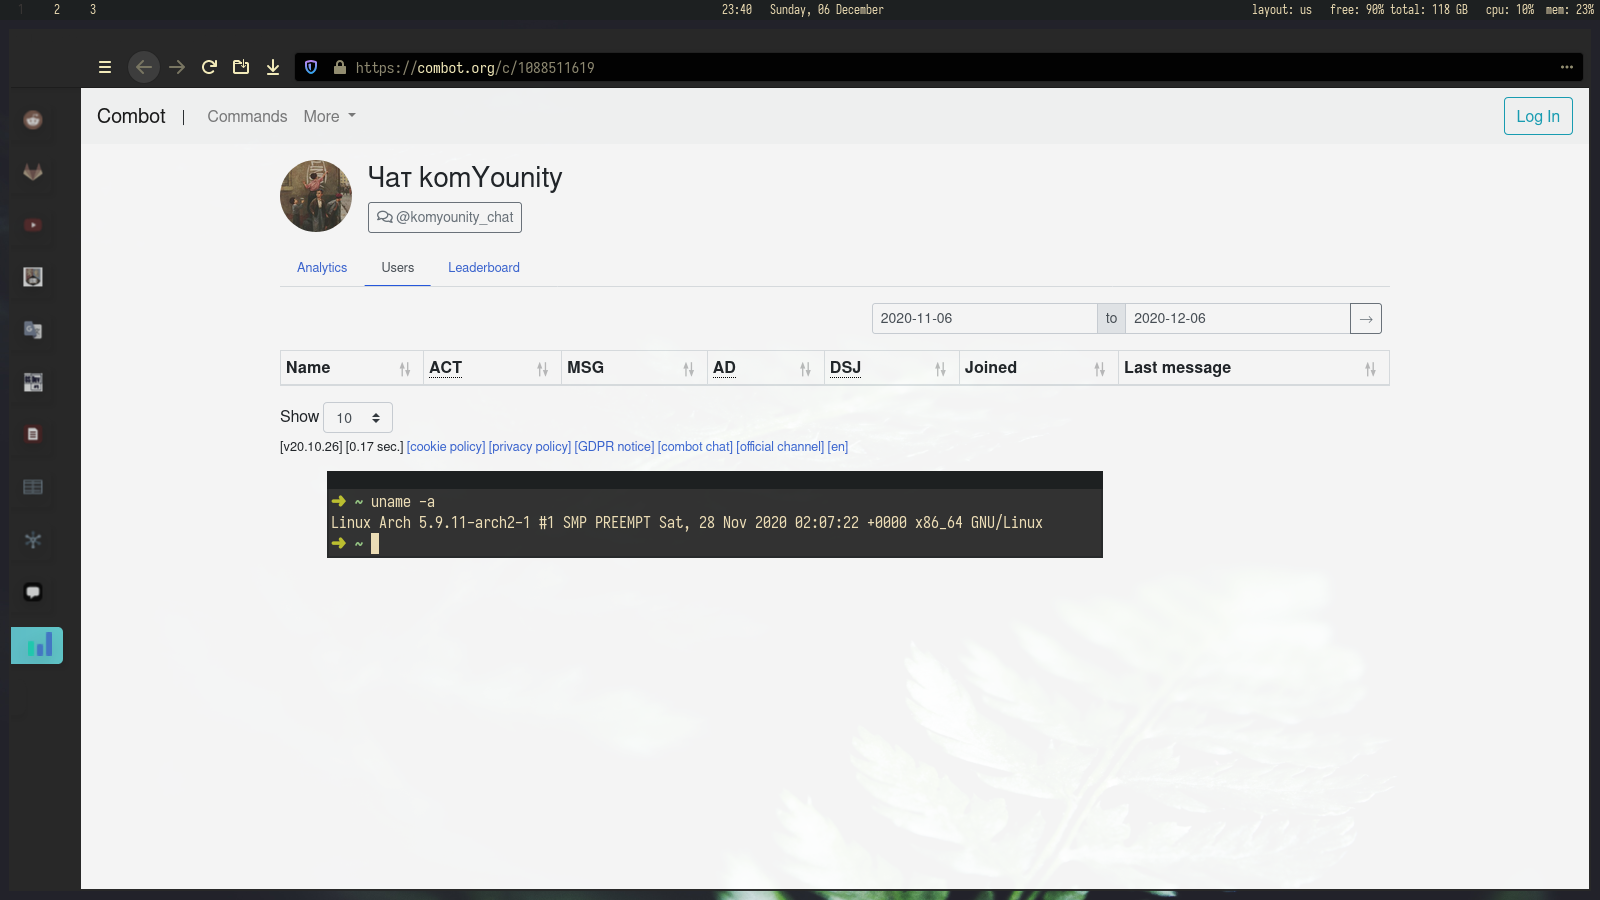Click the komYounity chat avatar image
This screenshot has height=900, width=1600.
pyautogui.click(x=316, y=196)
